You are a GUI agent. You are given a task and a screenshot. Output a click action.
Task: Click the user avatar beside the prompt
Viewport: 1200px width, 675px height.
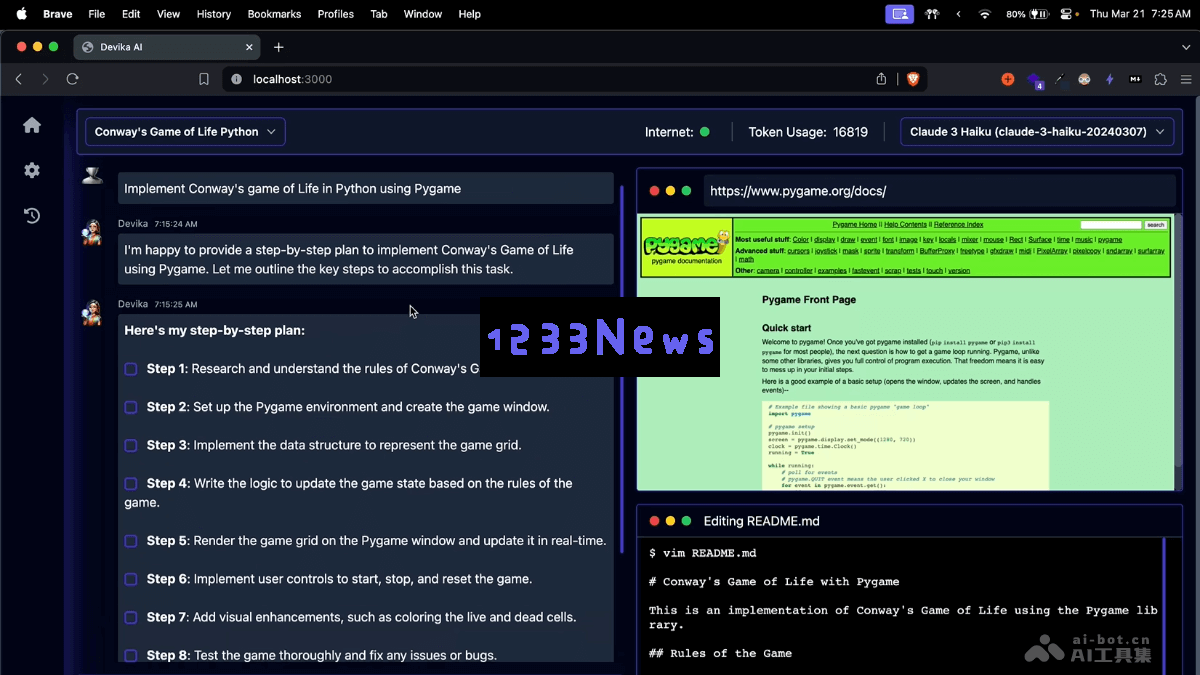point(92,176)
